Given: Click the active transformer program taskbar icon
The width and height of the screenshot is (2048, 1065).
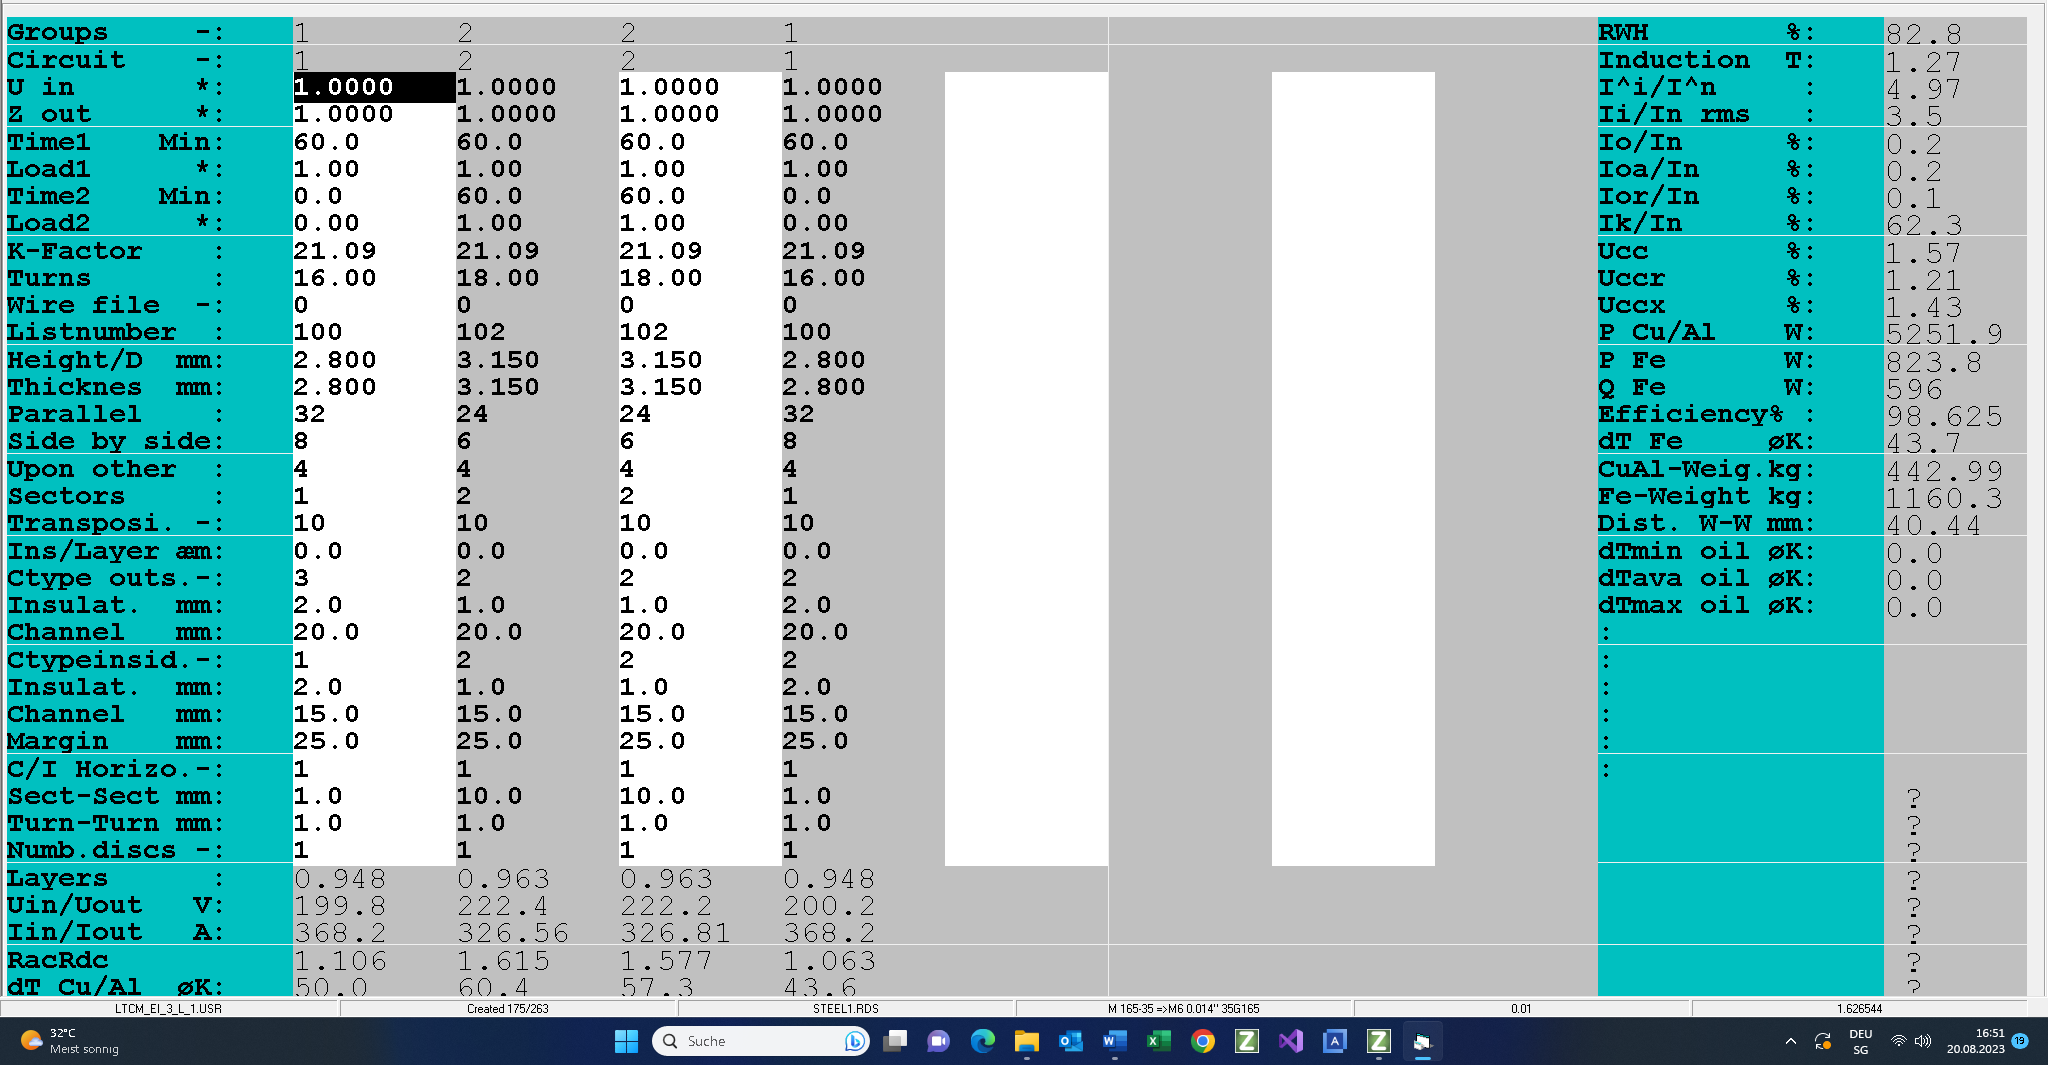Looking at the screenshot, I should (x=1422, y=1041).
